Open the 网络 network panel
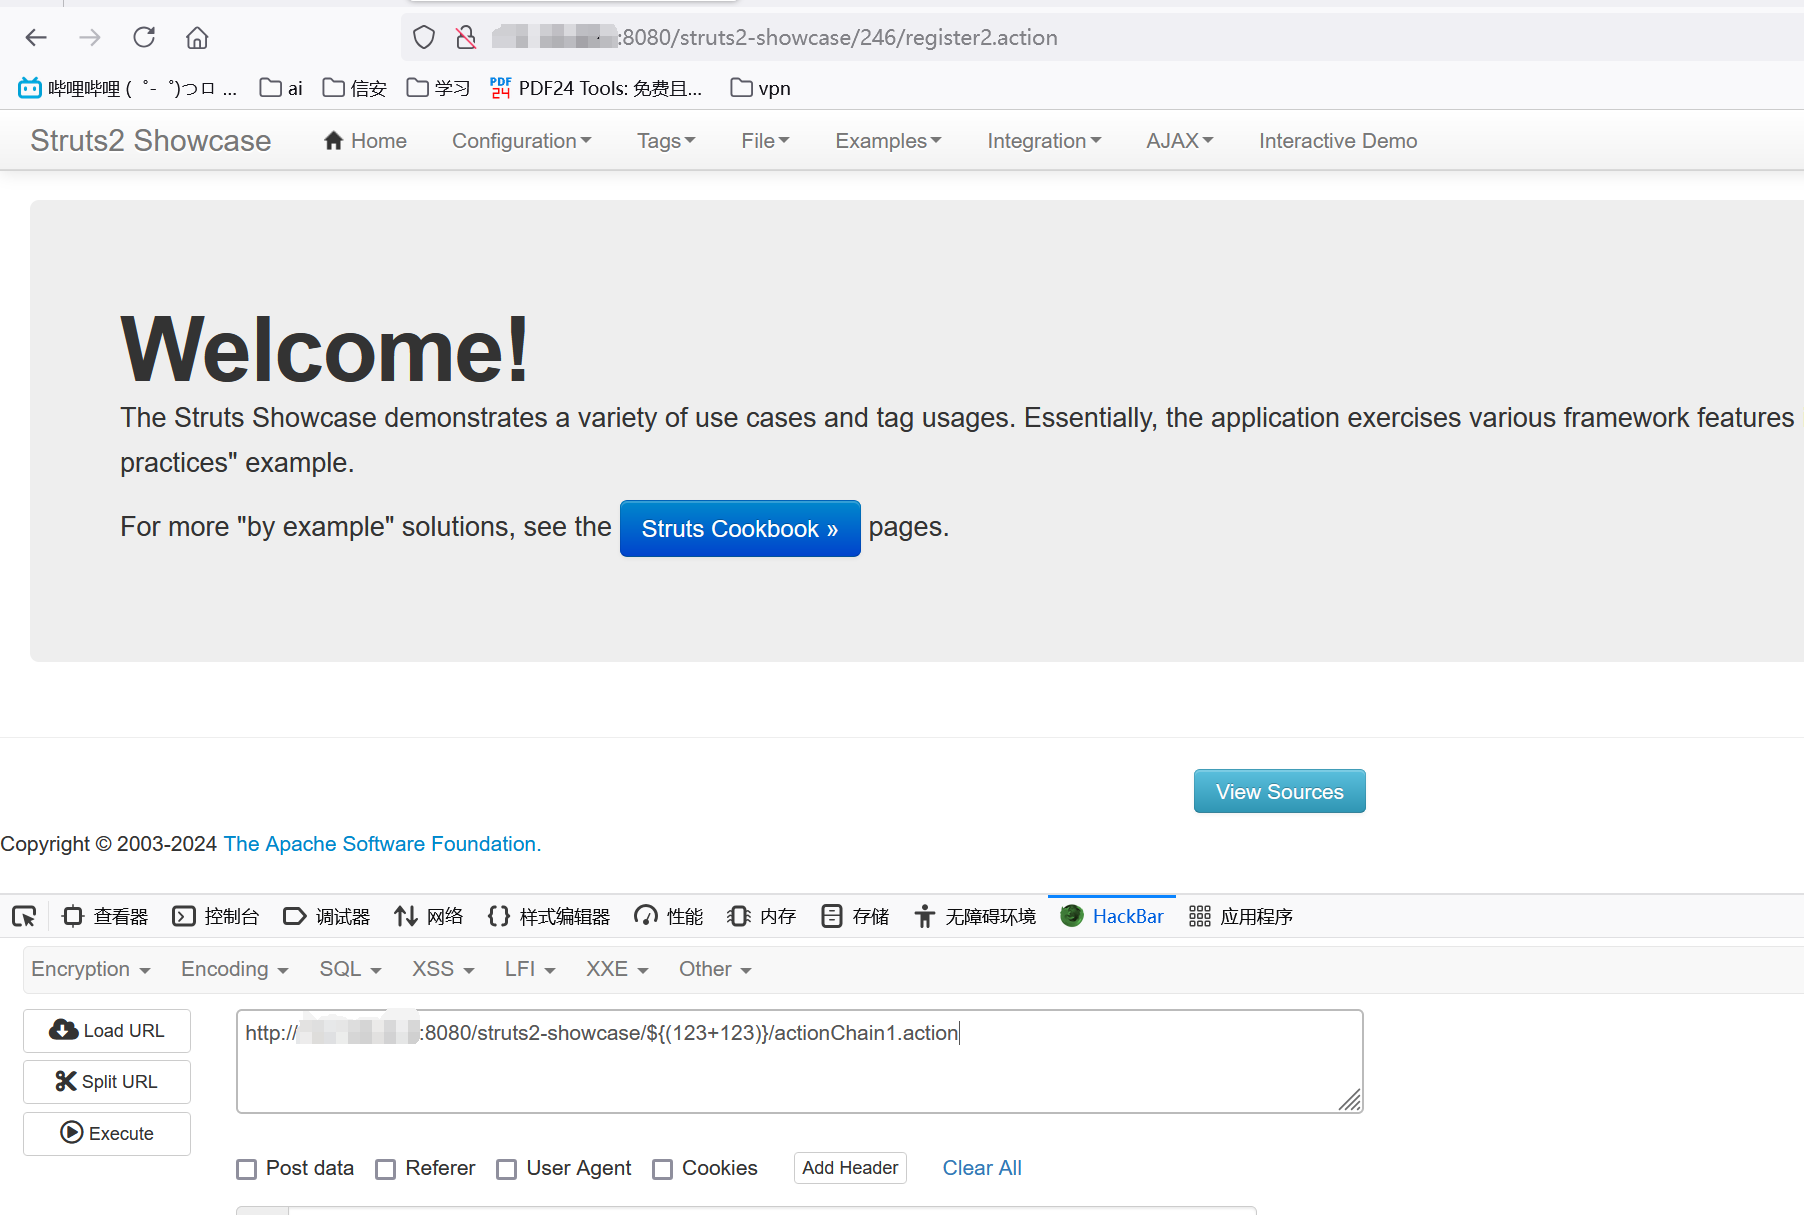 click(429, 916)
